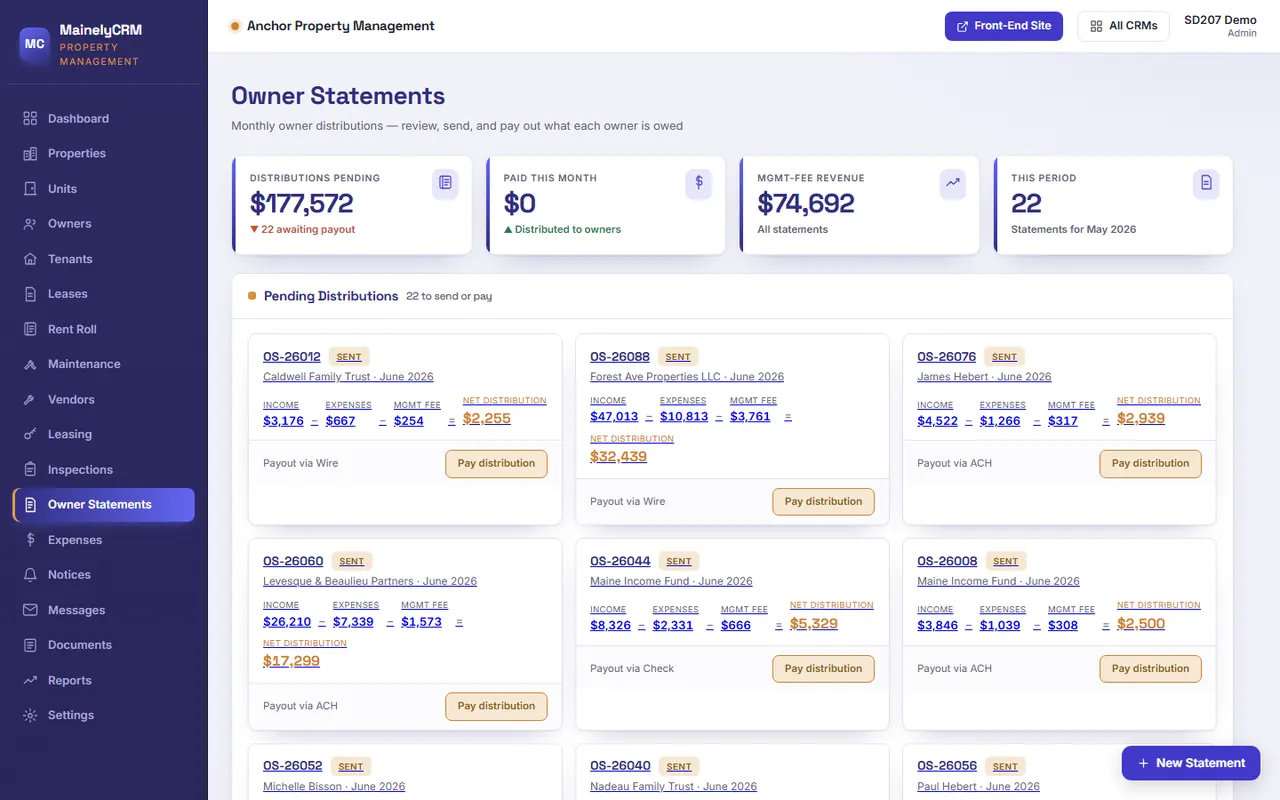Click Levesque & Beaulieu Partners · June 2026
The height and width of the screenshot is (800, 1280).
pos(370,581)
